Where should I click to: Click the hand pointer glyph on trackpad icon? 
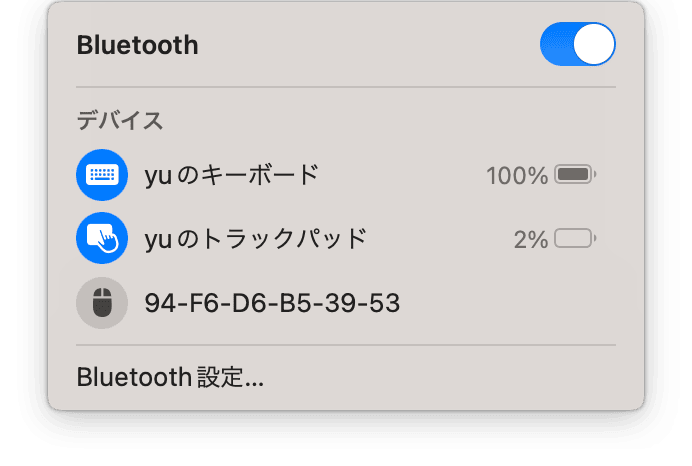click(x=109, y=242)
